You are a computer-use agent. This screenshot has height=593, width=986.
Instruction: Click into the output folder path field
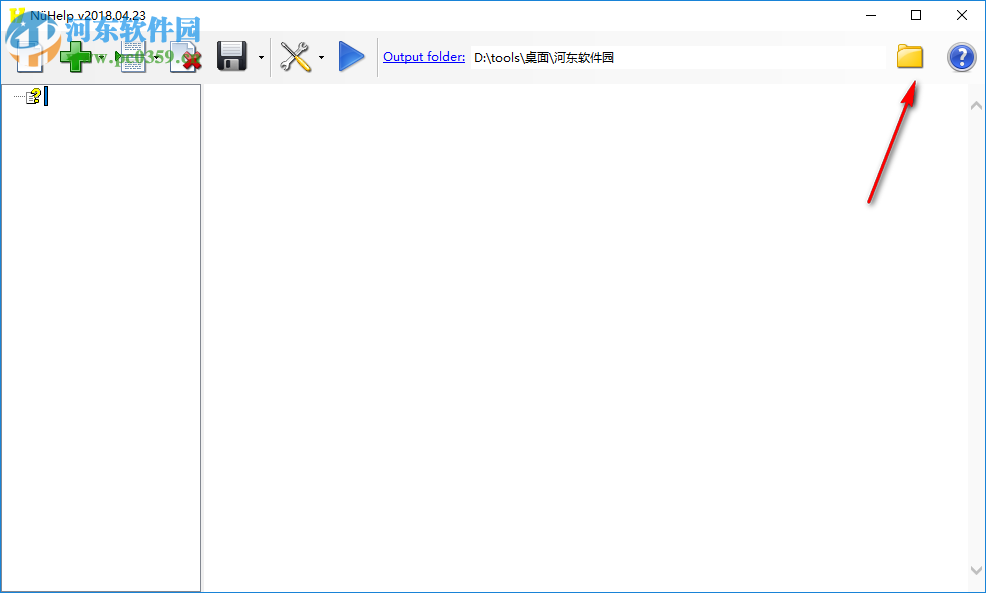(678, 57)
